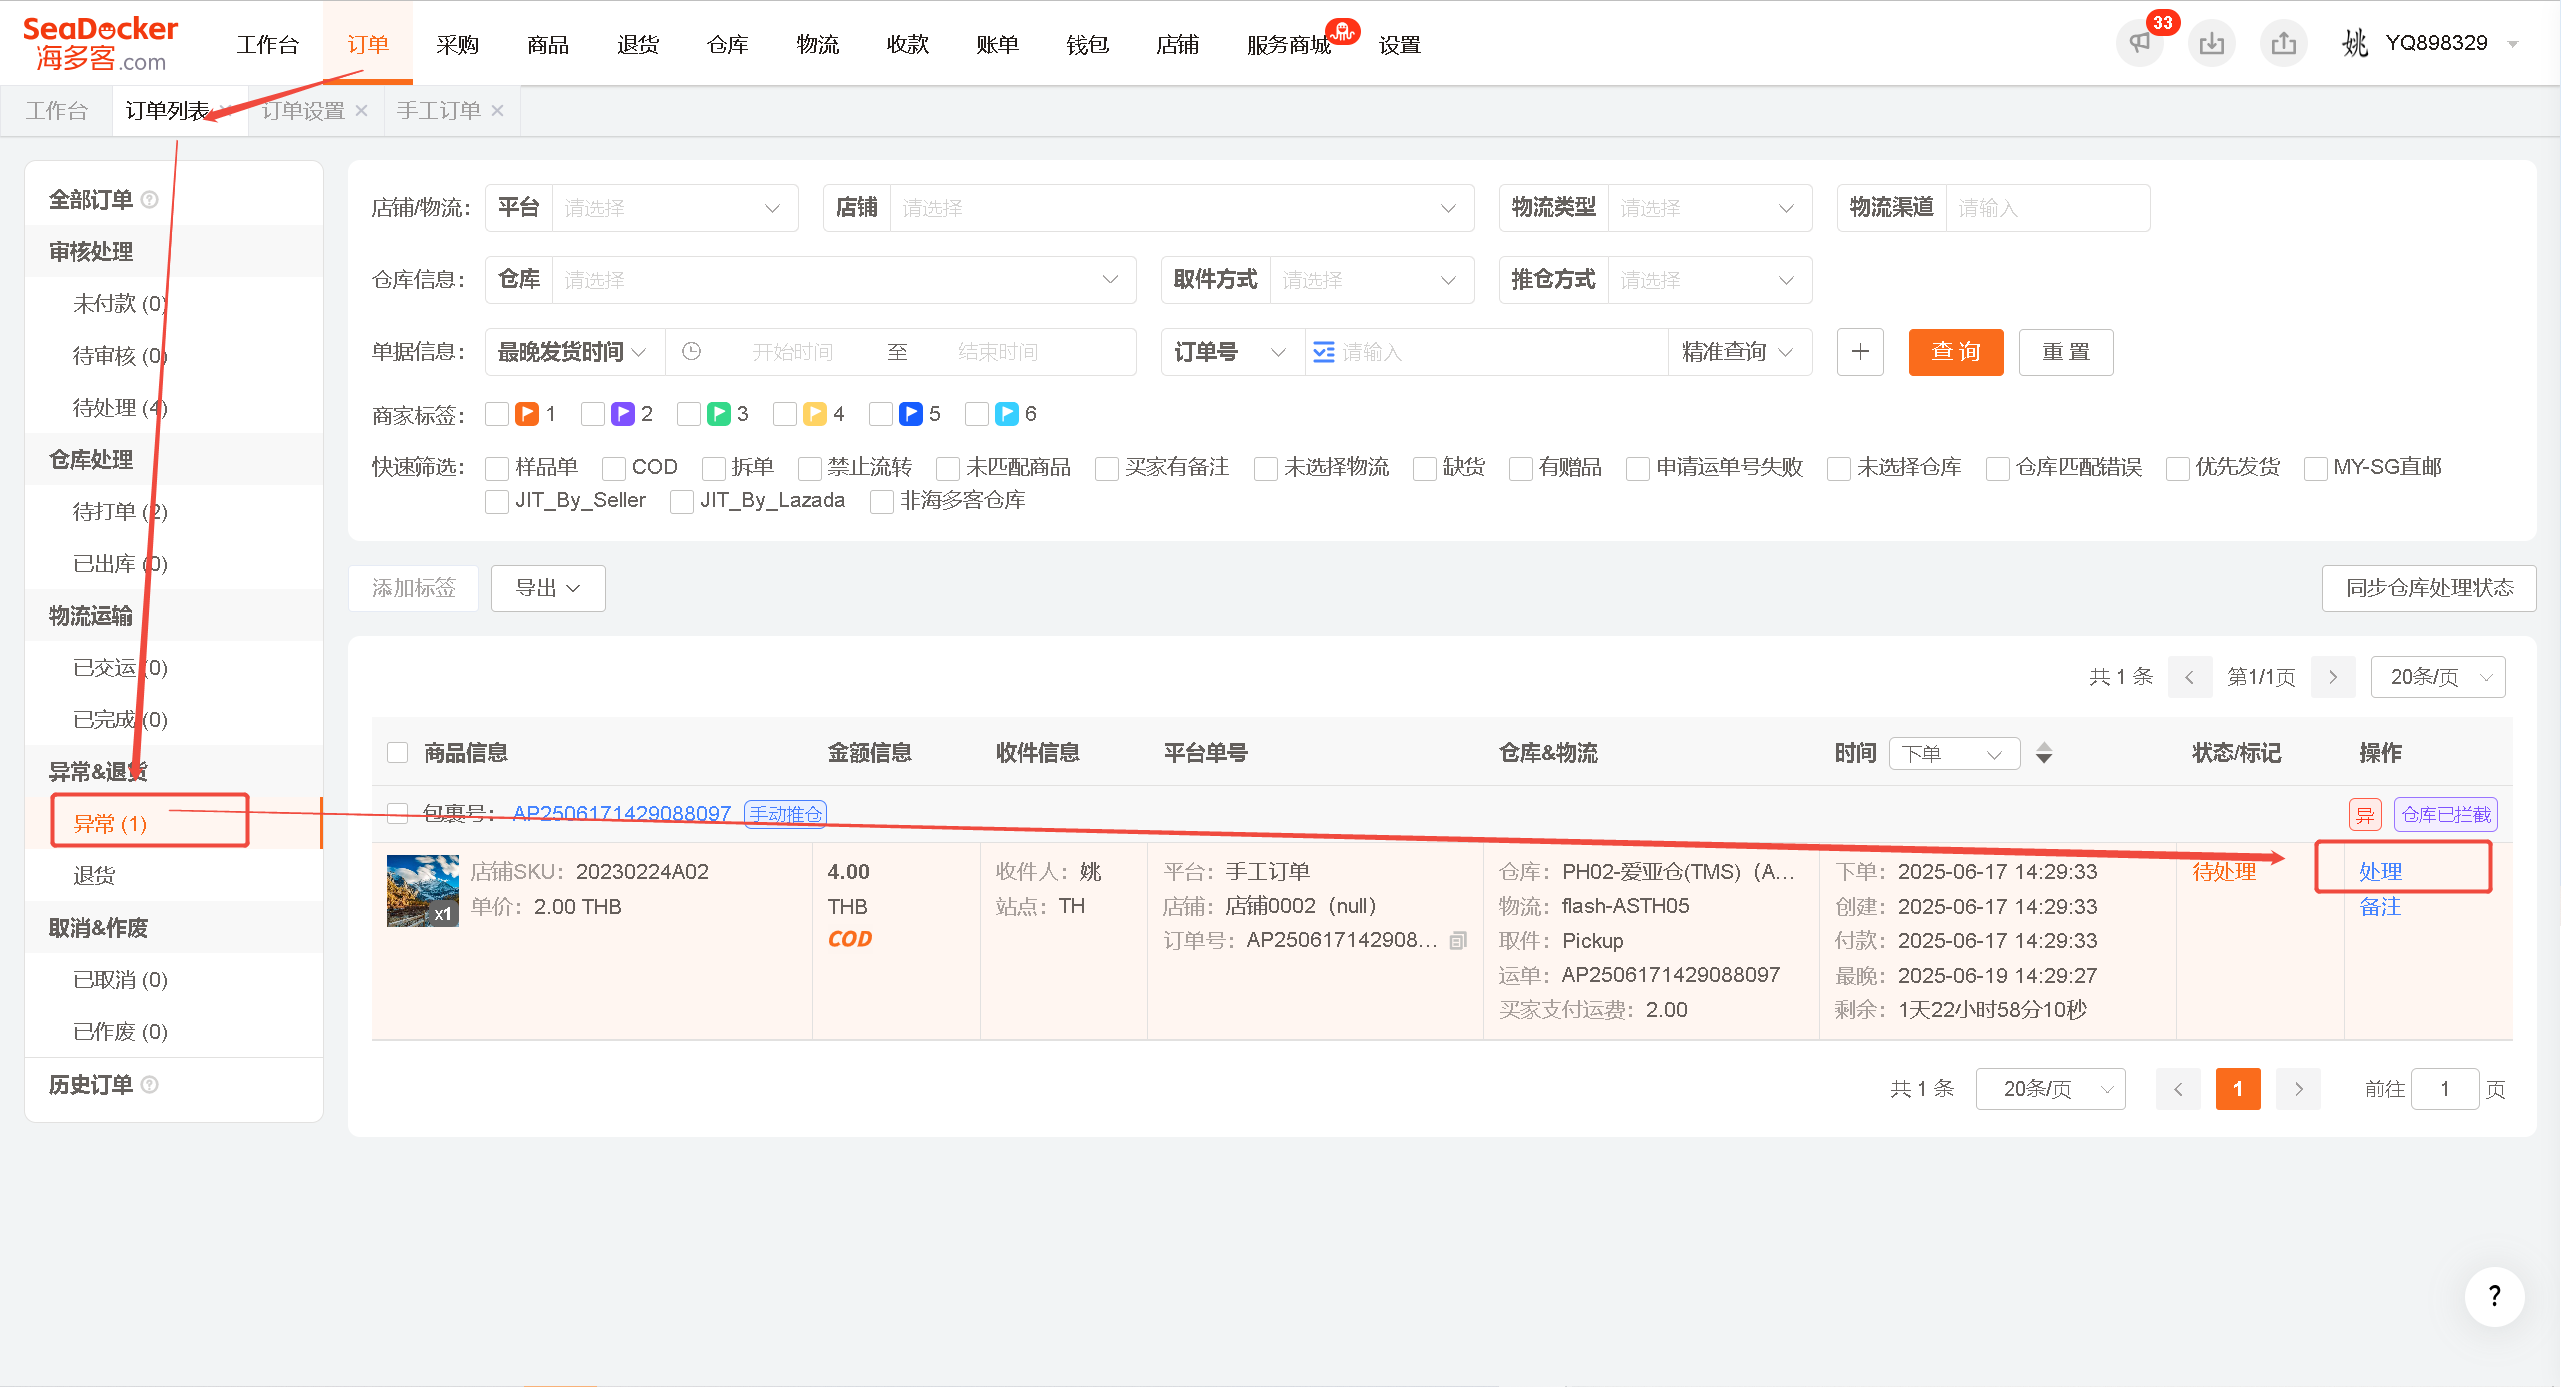Open the announcements megaphone icon
Image resolution: width=2561 pixels, height=1387 pixels.
tap(2139, 43)
